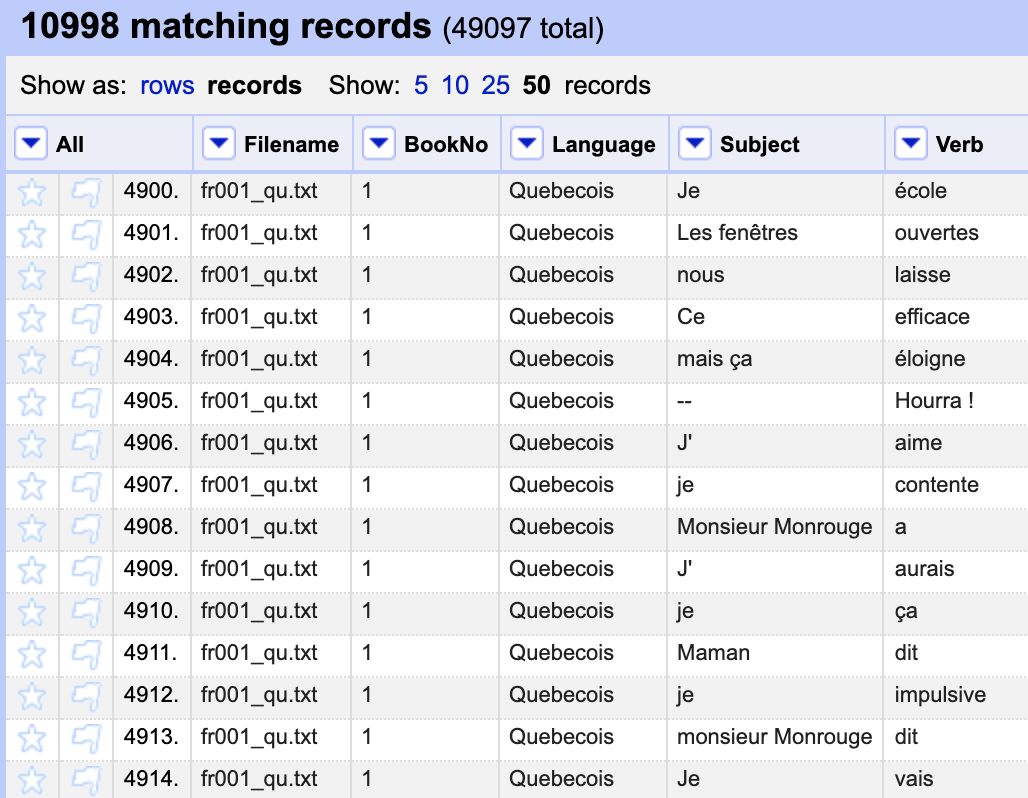The height and width of the screenshot is (798, 1028).
Task: Open the Verb column filter dropdown
Action: pos(910,143)
